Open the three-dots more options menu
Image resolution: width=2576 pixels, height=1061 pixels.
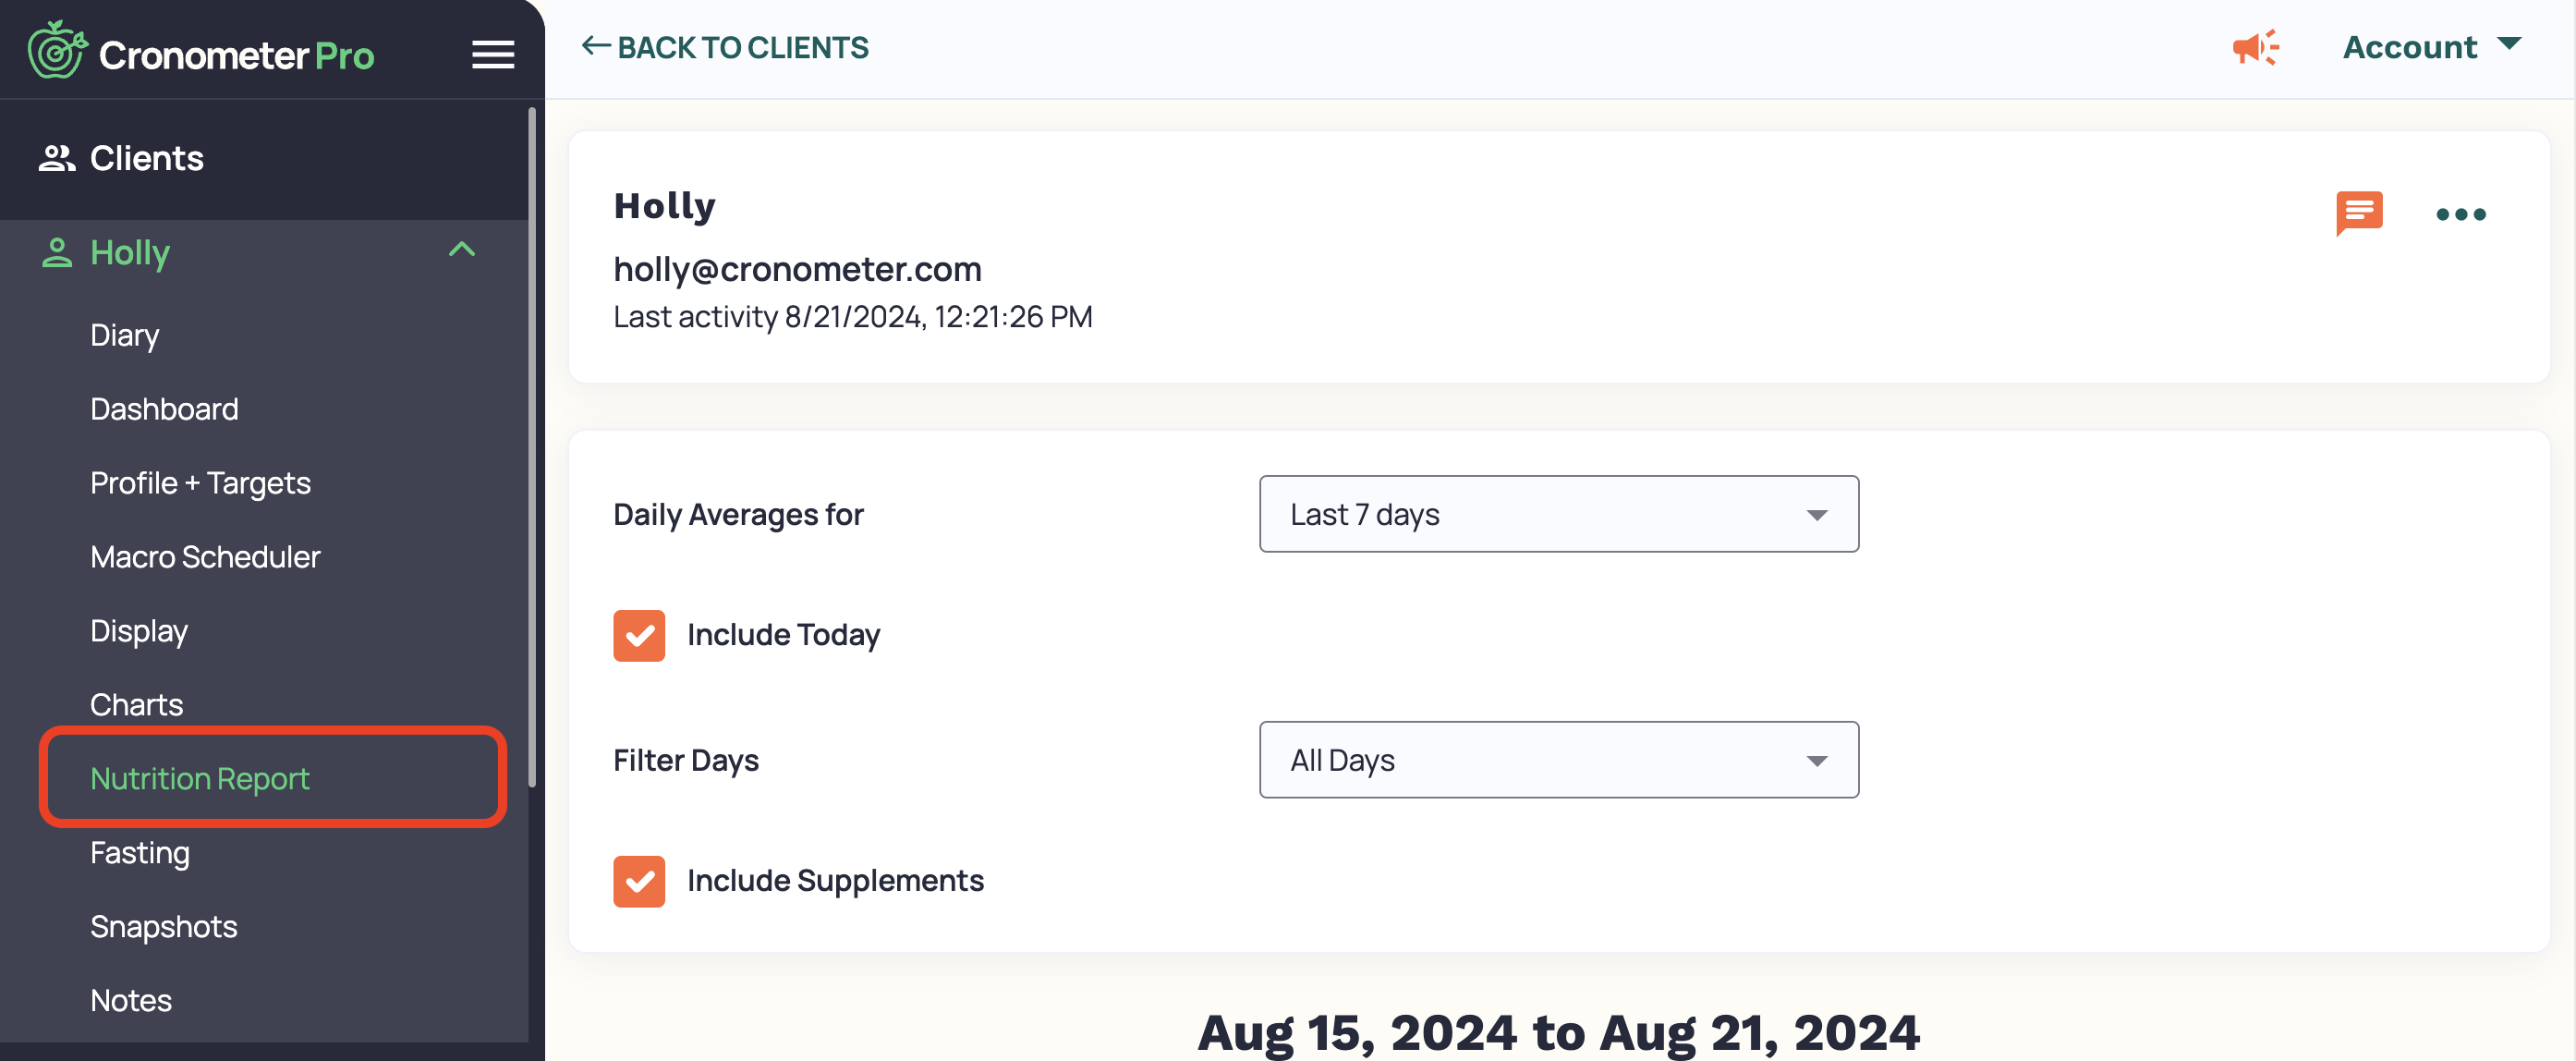[x=2461, y=214]
